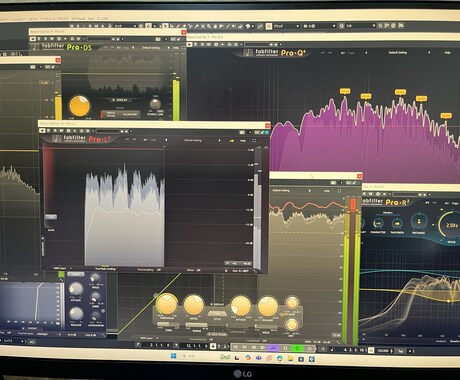Click Cubase tempo field showing 120.000
This screenshot has width=460, height=380.
point(384,351)
